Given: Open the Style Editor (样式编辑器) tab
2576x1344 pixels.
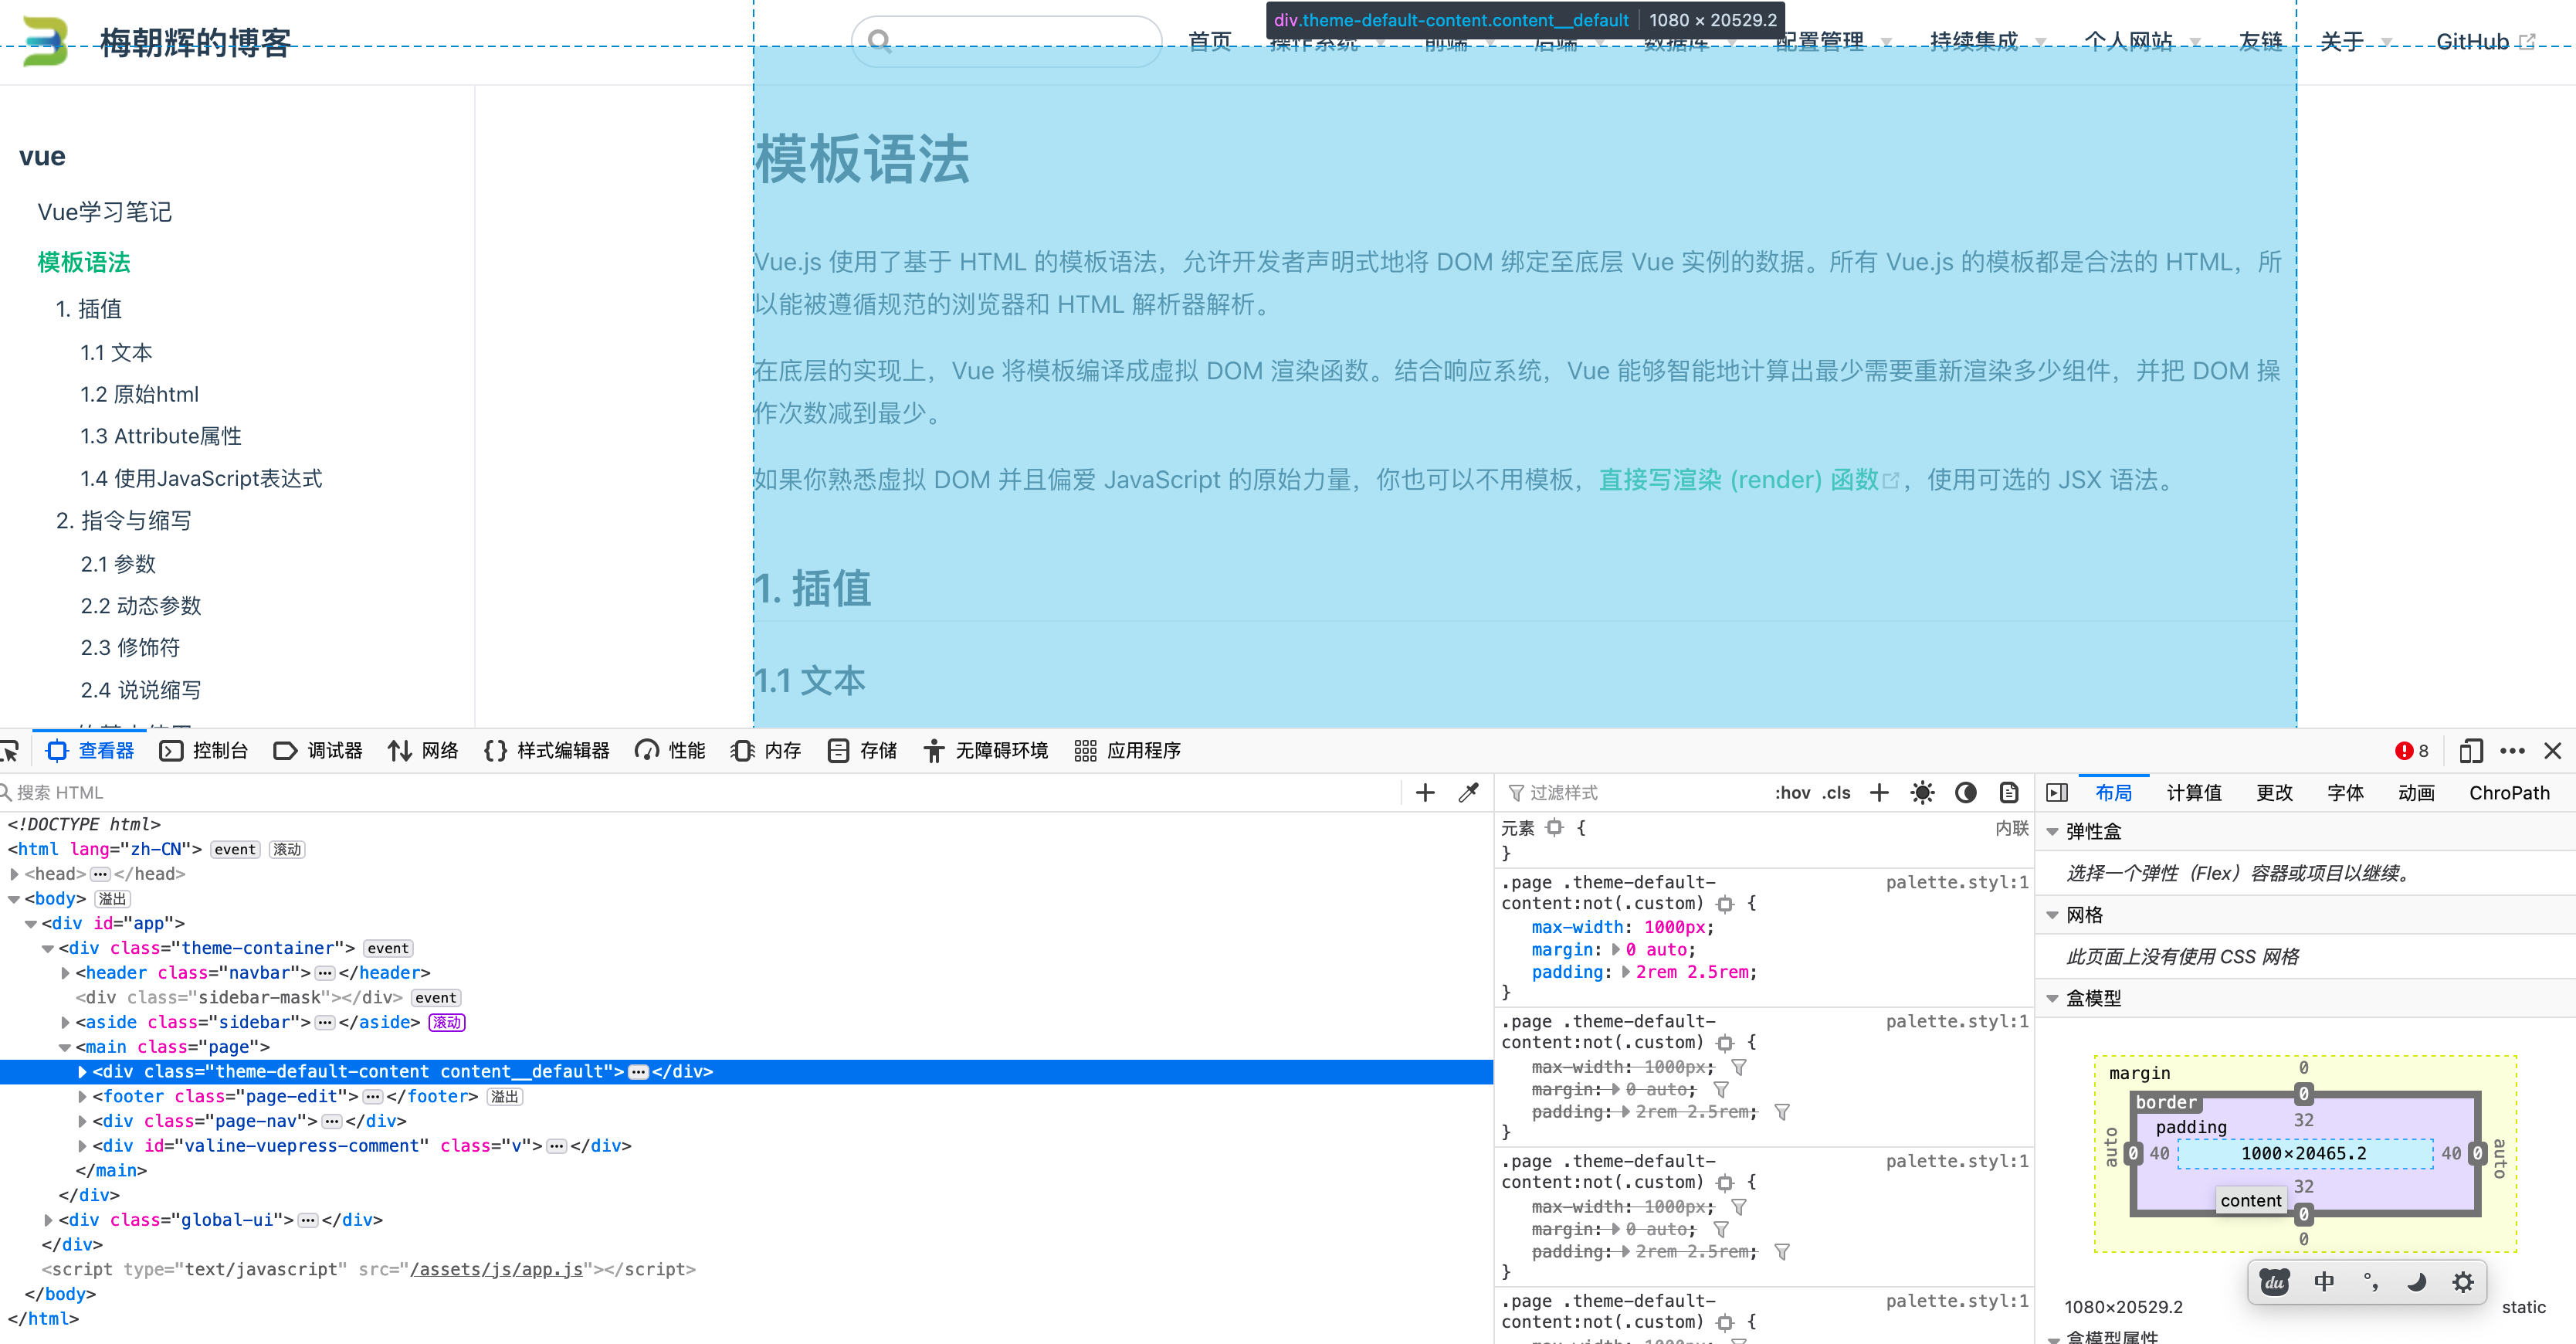Looking at the screenshot, I should tap(546, 751).
